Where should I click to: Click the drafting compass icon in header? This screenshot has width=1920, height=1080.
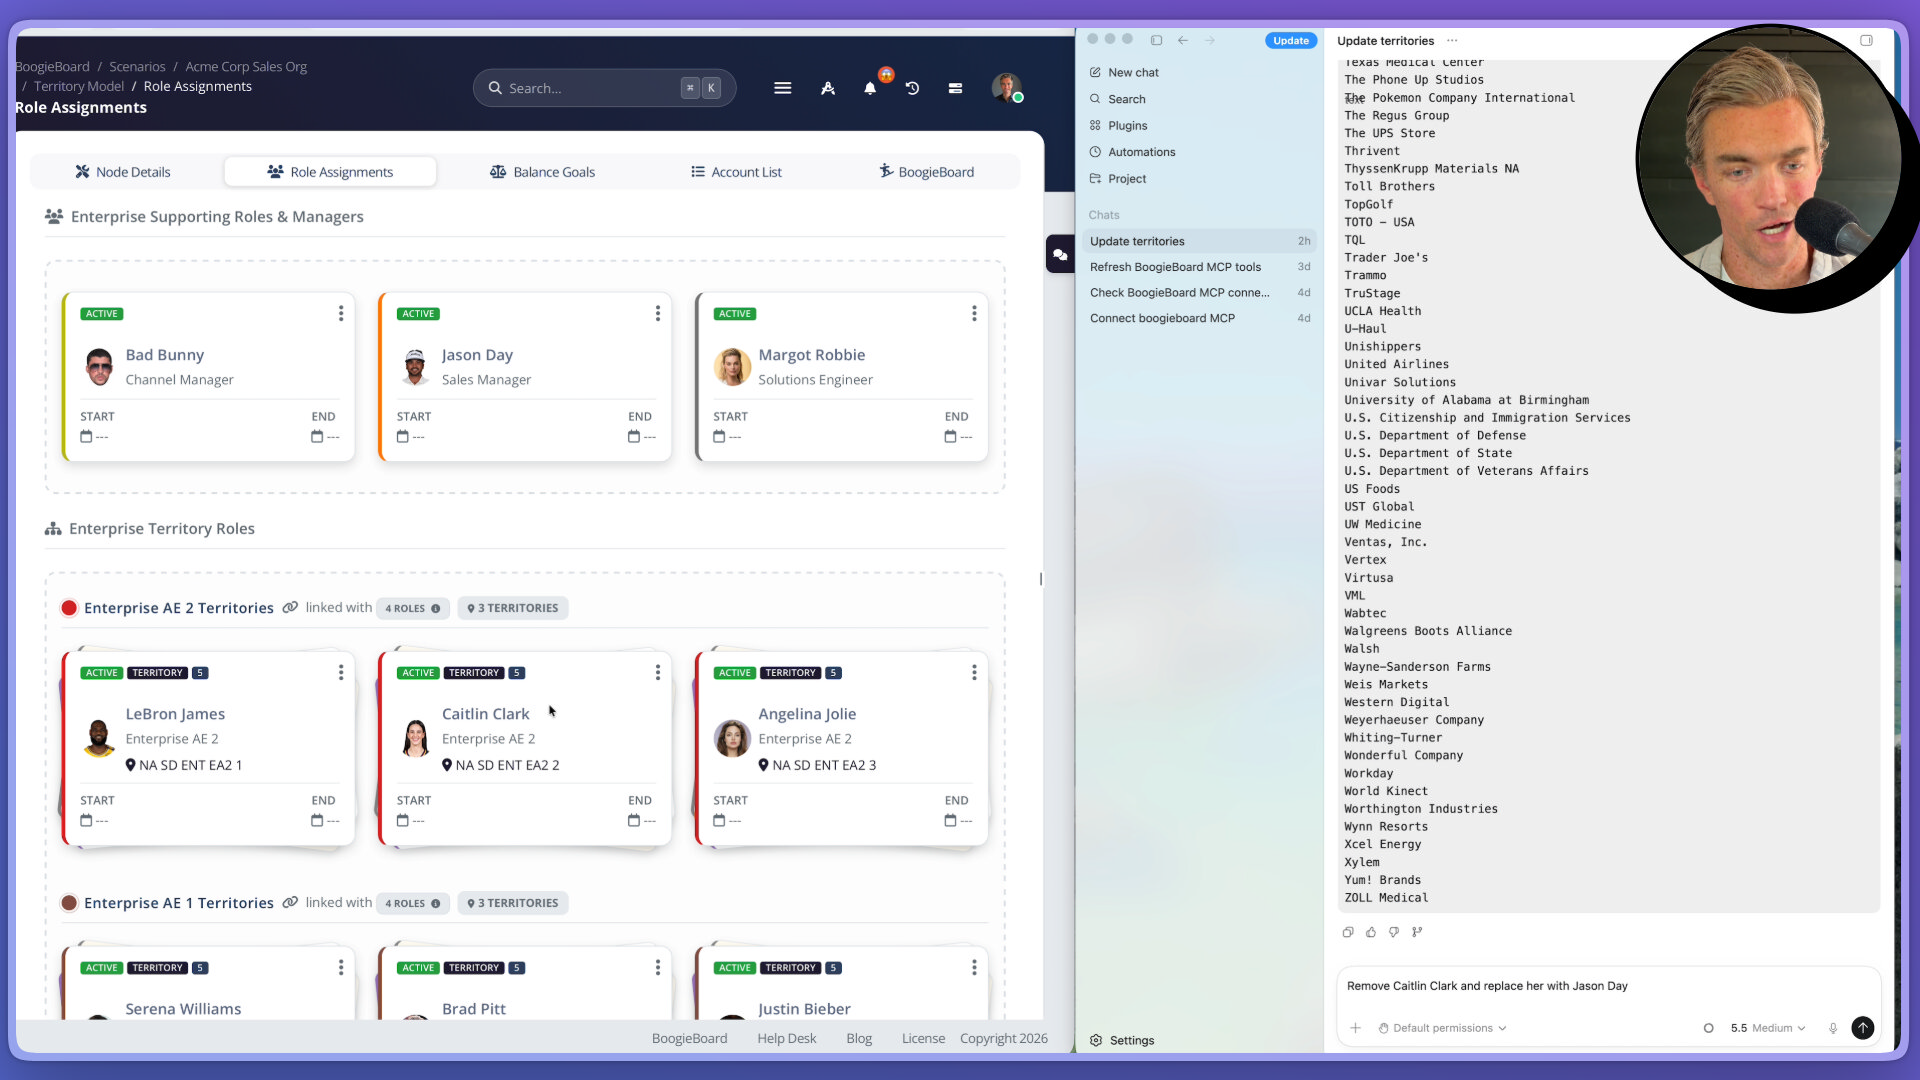(x=828, y=88)
